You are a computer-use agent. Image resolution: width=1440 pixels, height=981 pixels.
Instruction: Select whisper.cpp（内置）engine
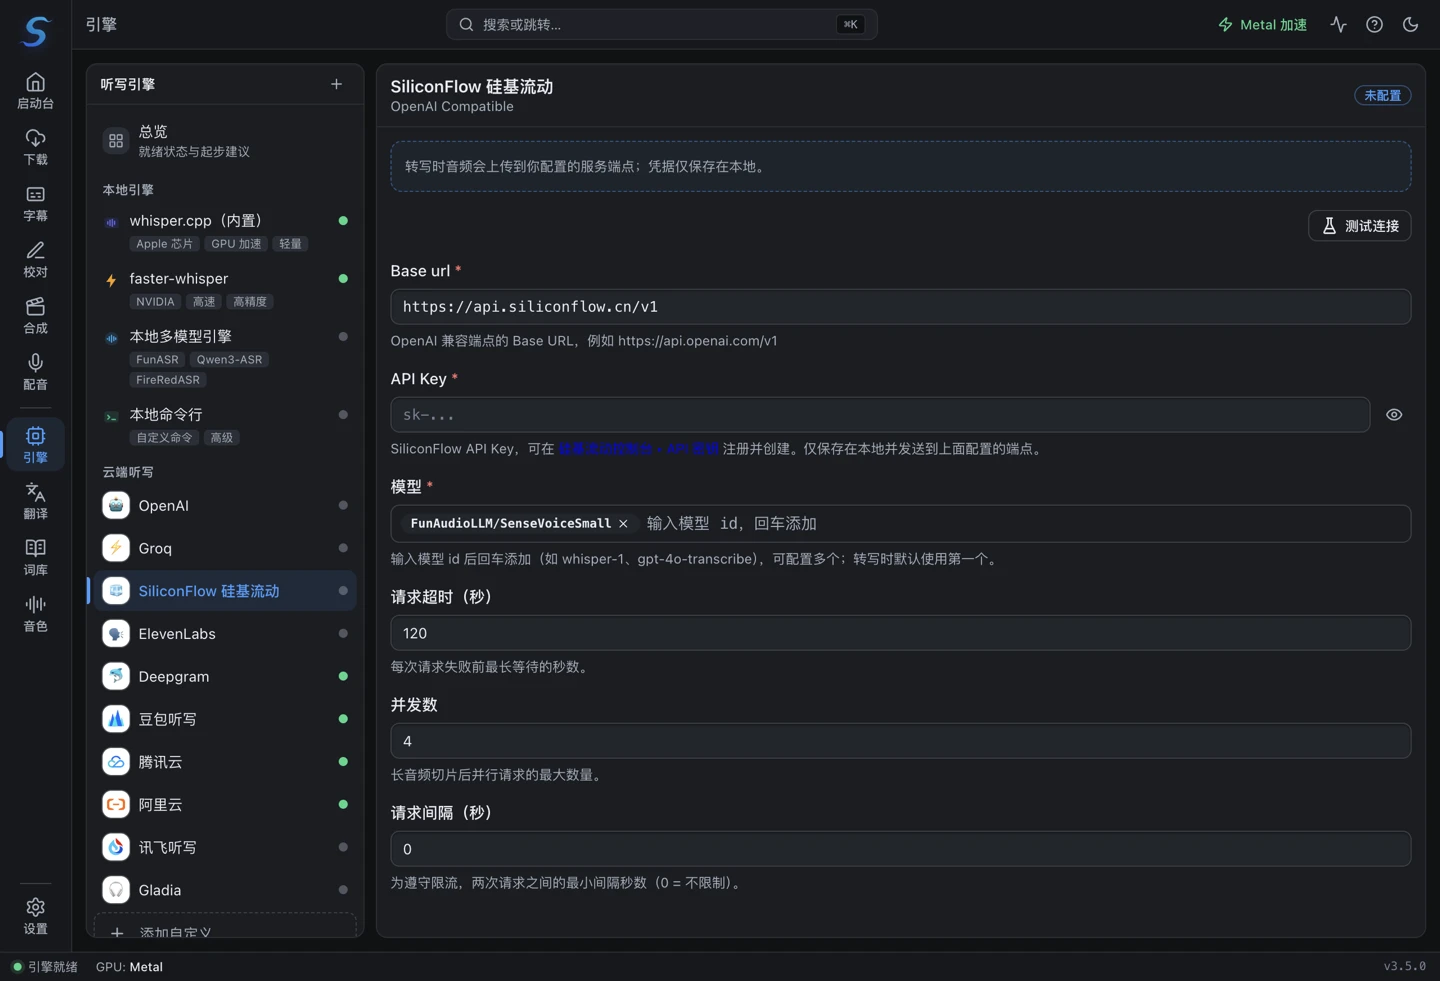pos(225,231)
